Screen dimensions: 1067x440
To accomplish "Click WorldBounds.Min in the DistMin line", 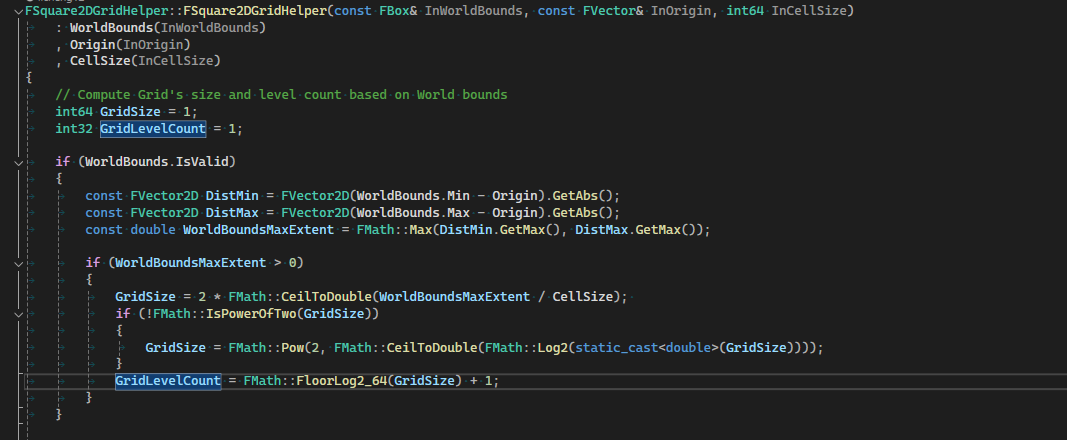I will [x=412, y=196].
